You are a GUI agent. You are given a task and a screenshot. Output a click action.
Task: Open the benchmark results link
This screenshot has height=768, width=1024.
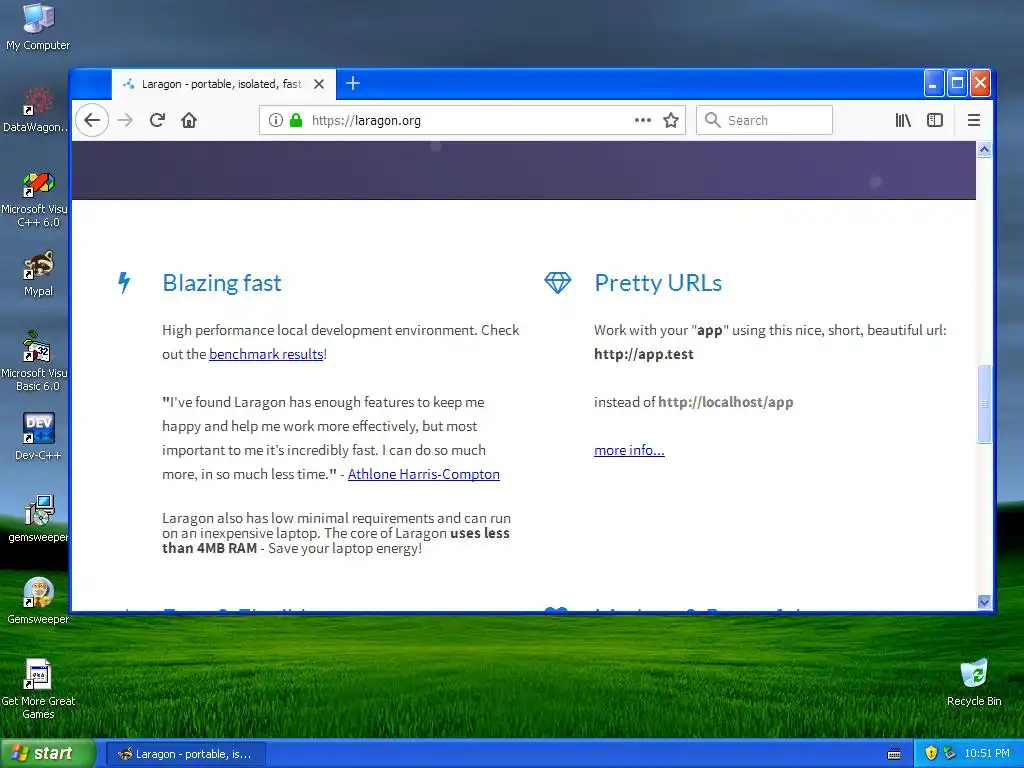tap(266, 354)
